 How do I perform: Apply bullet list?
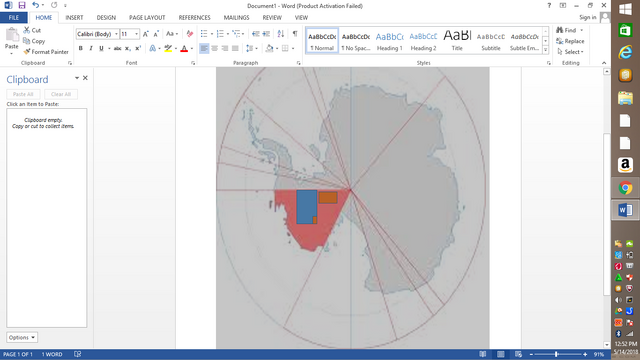(204, 34)
